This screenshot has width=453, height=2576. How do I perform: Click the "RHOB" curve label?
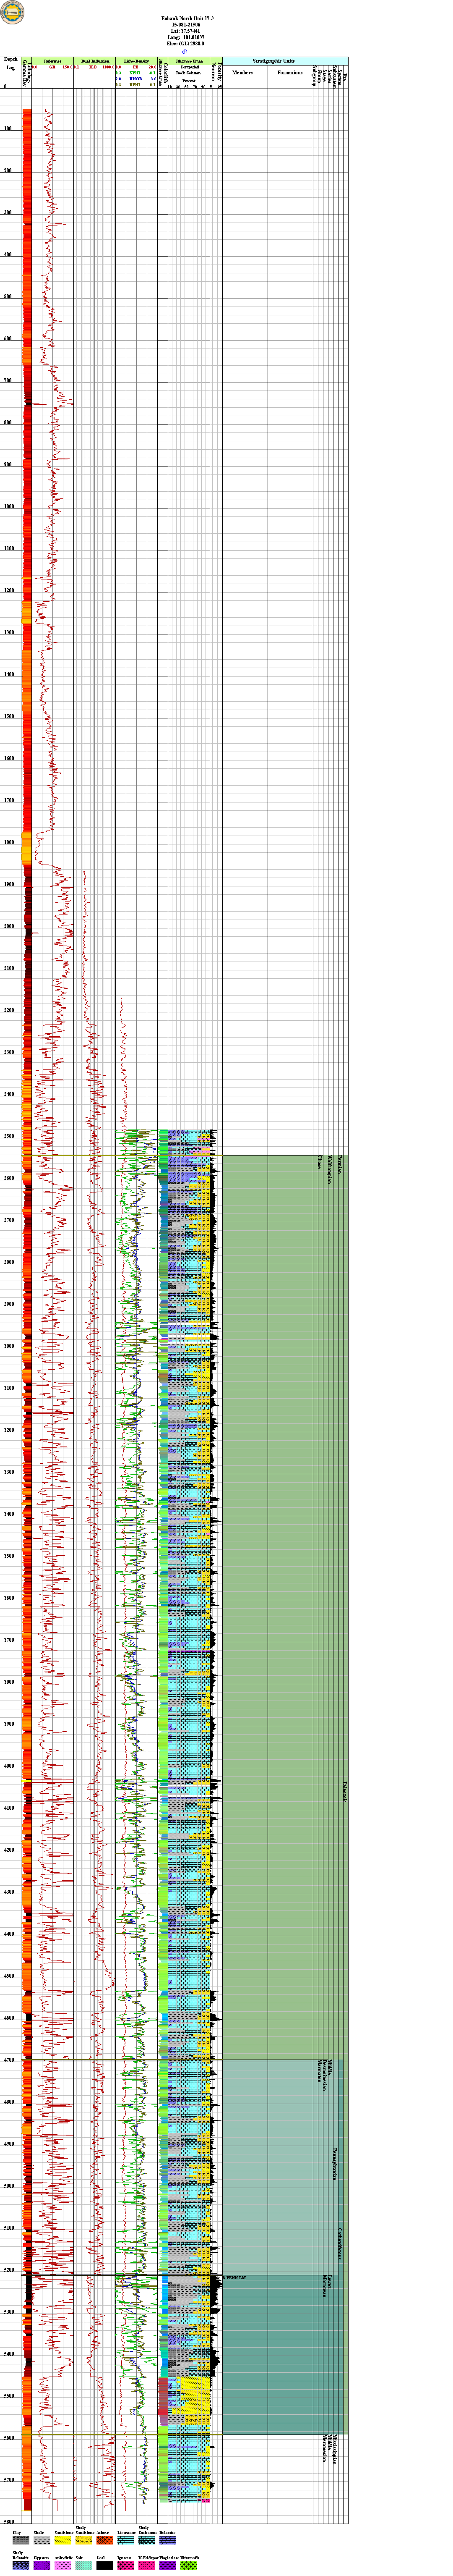(x=135, y=79)
